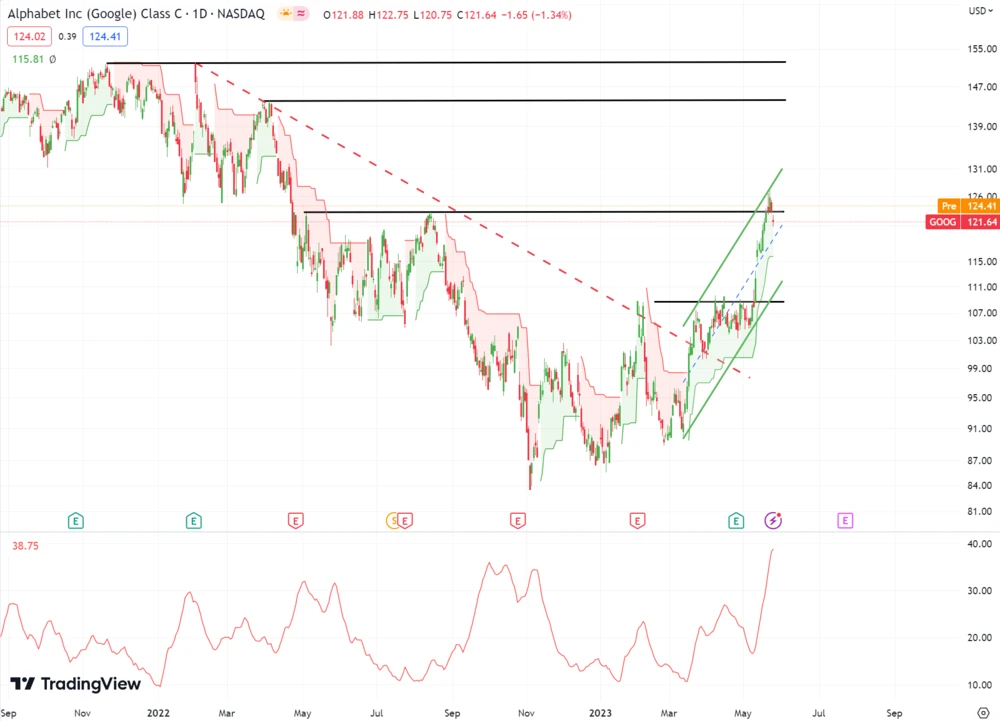1000x721 pixels.
Task: Click the pre-market sun icon beside NASDAQ
Action: (286, 13)
